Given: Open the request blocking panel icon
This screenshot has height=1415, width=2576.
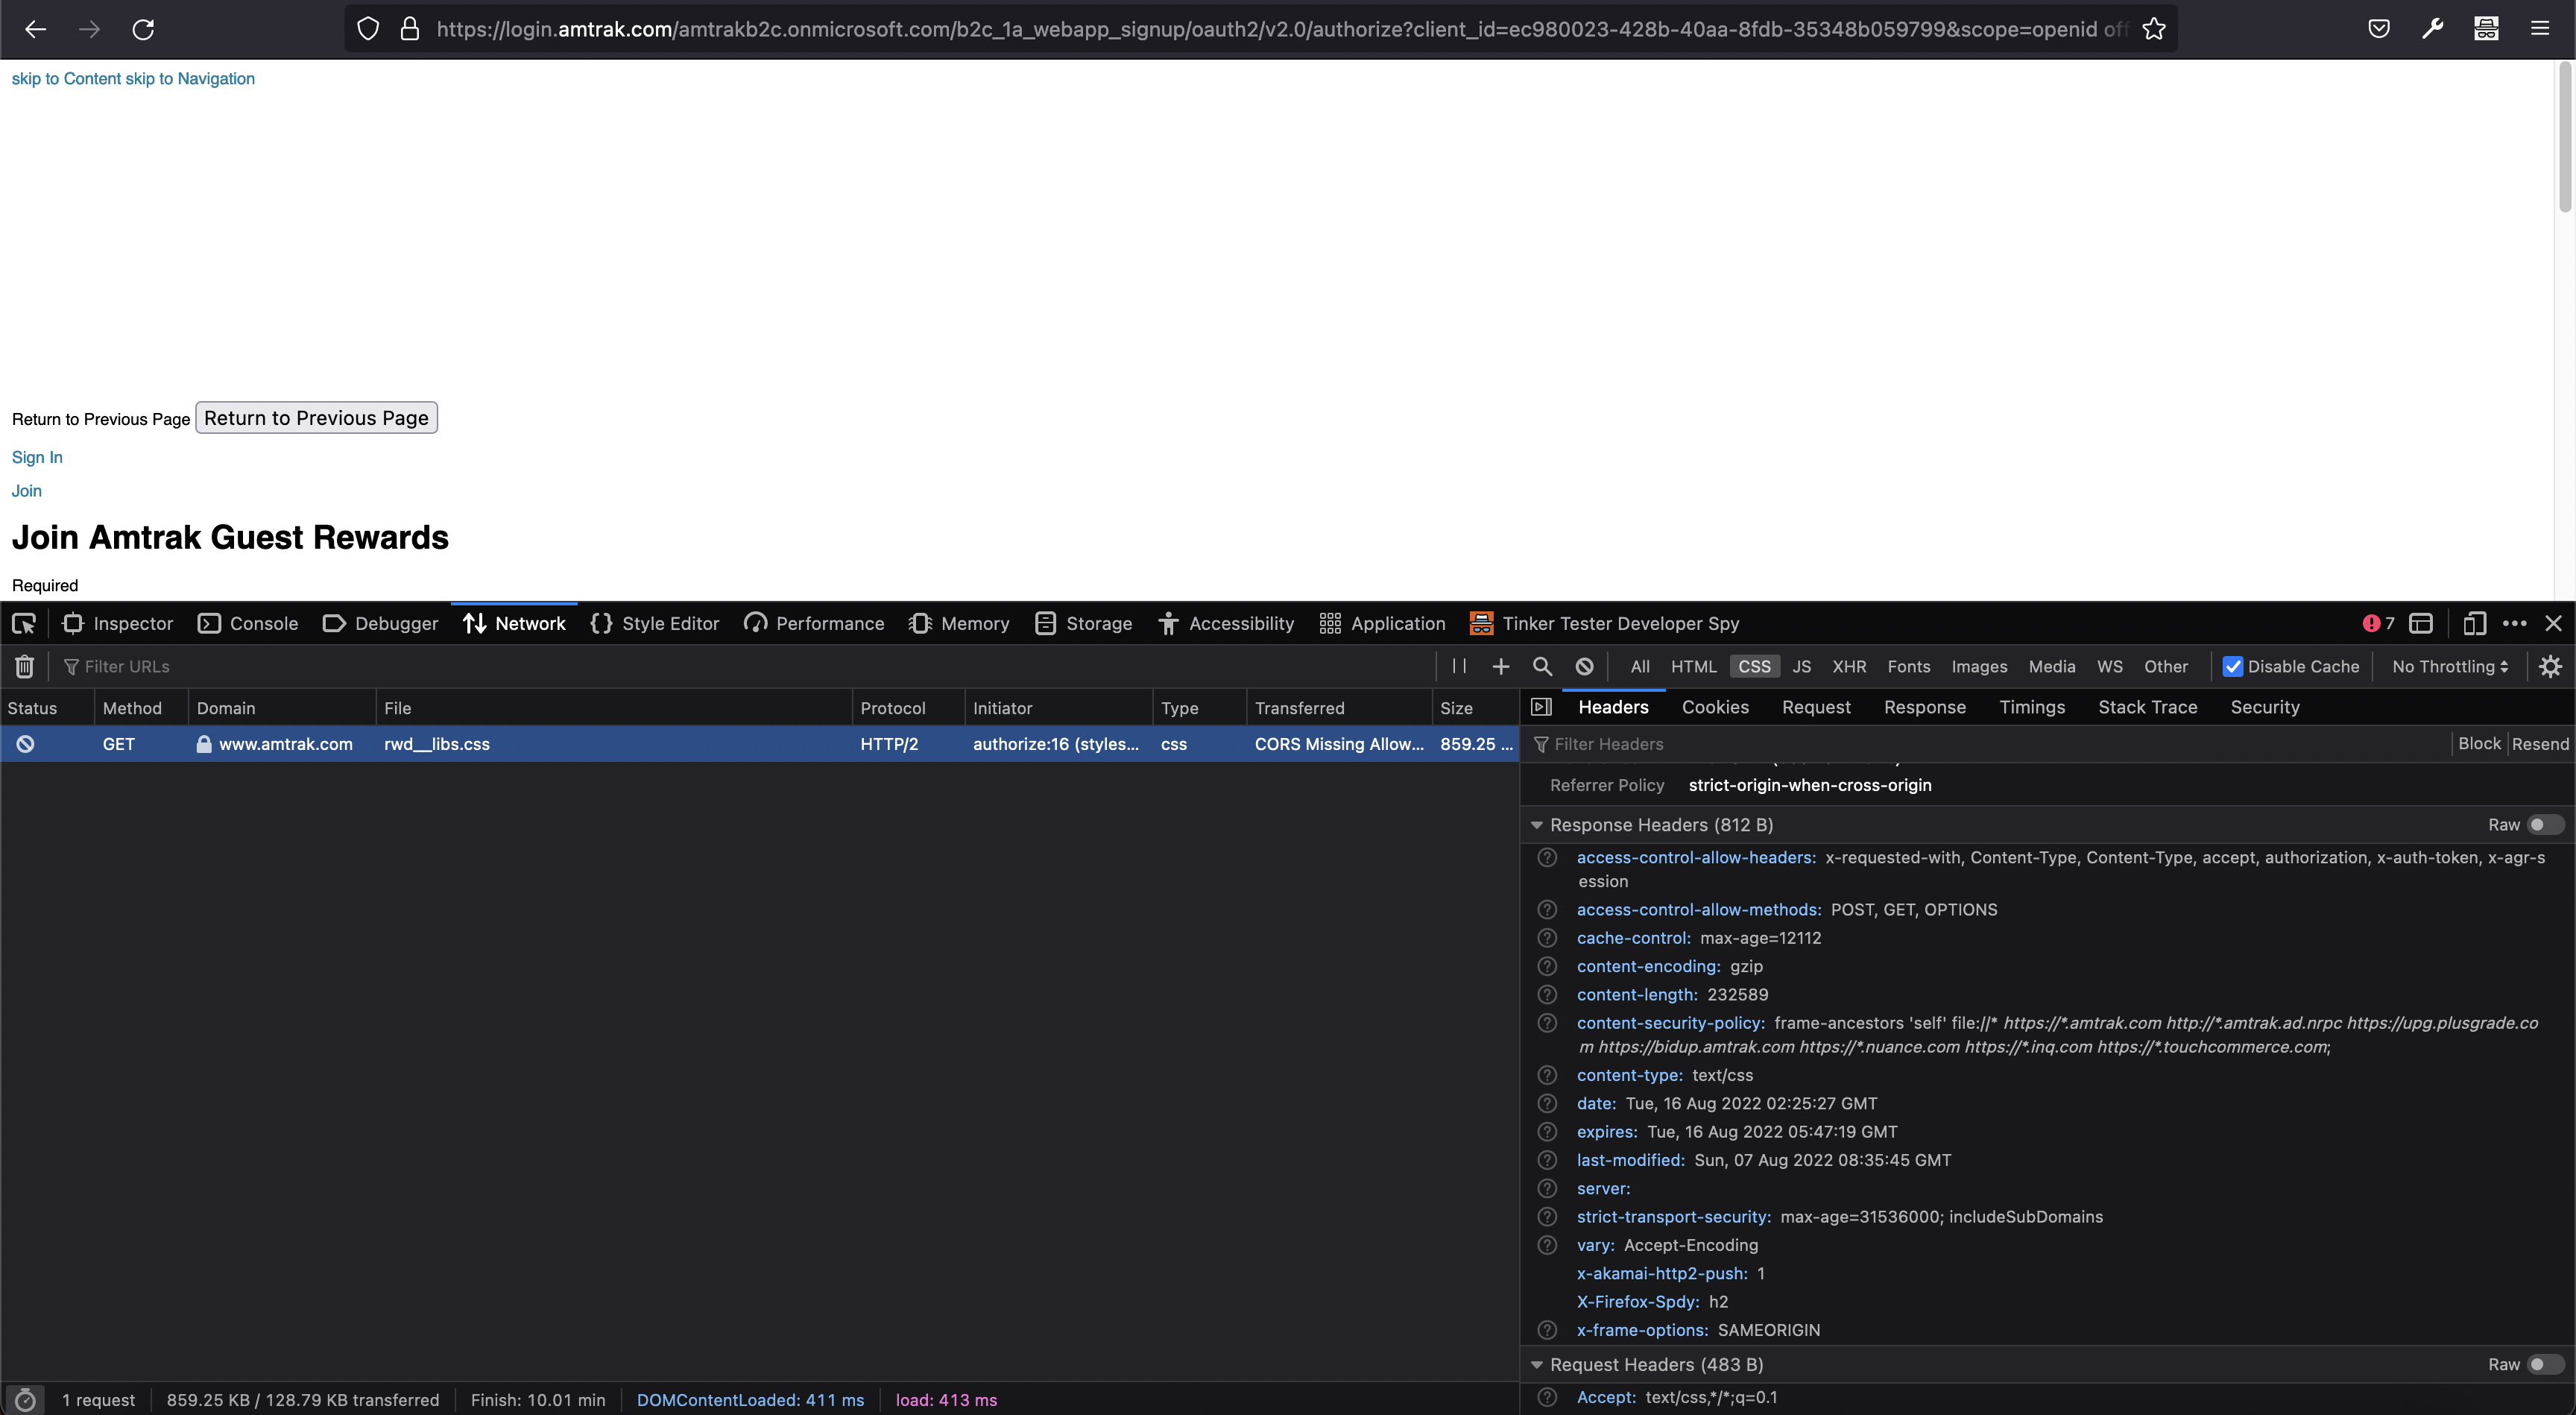Looking at the screenshot, I should pyautogui.click(x=1584, y=666).
